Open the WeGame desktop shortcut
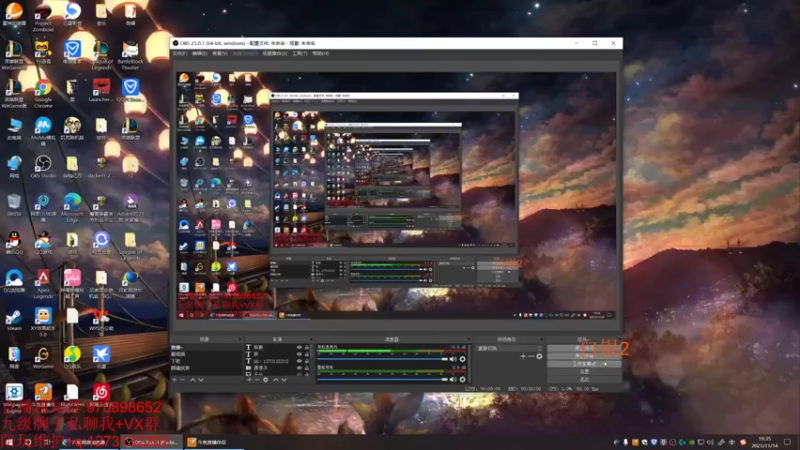This screenshot has width=800, height=450. click(43, 357)
